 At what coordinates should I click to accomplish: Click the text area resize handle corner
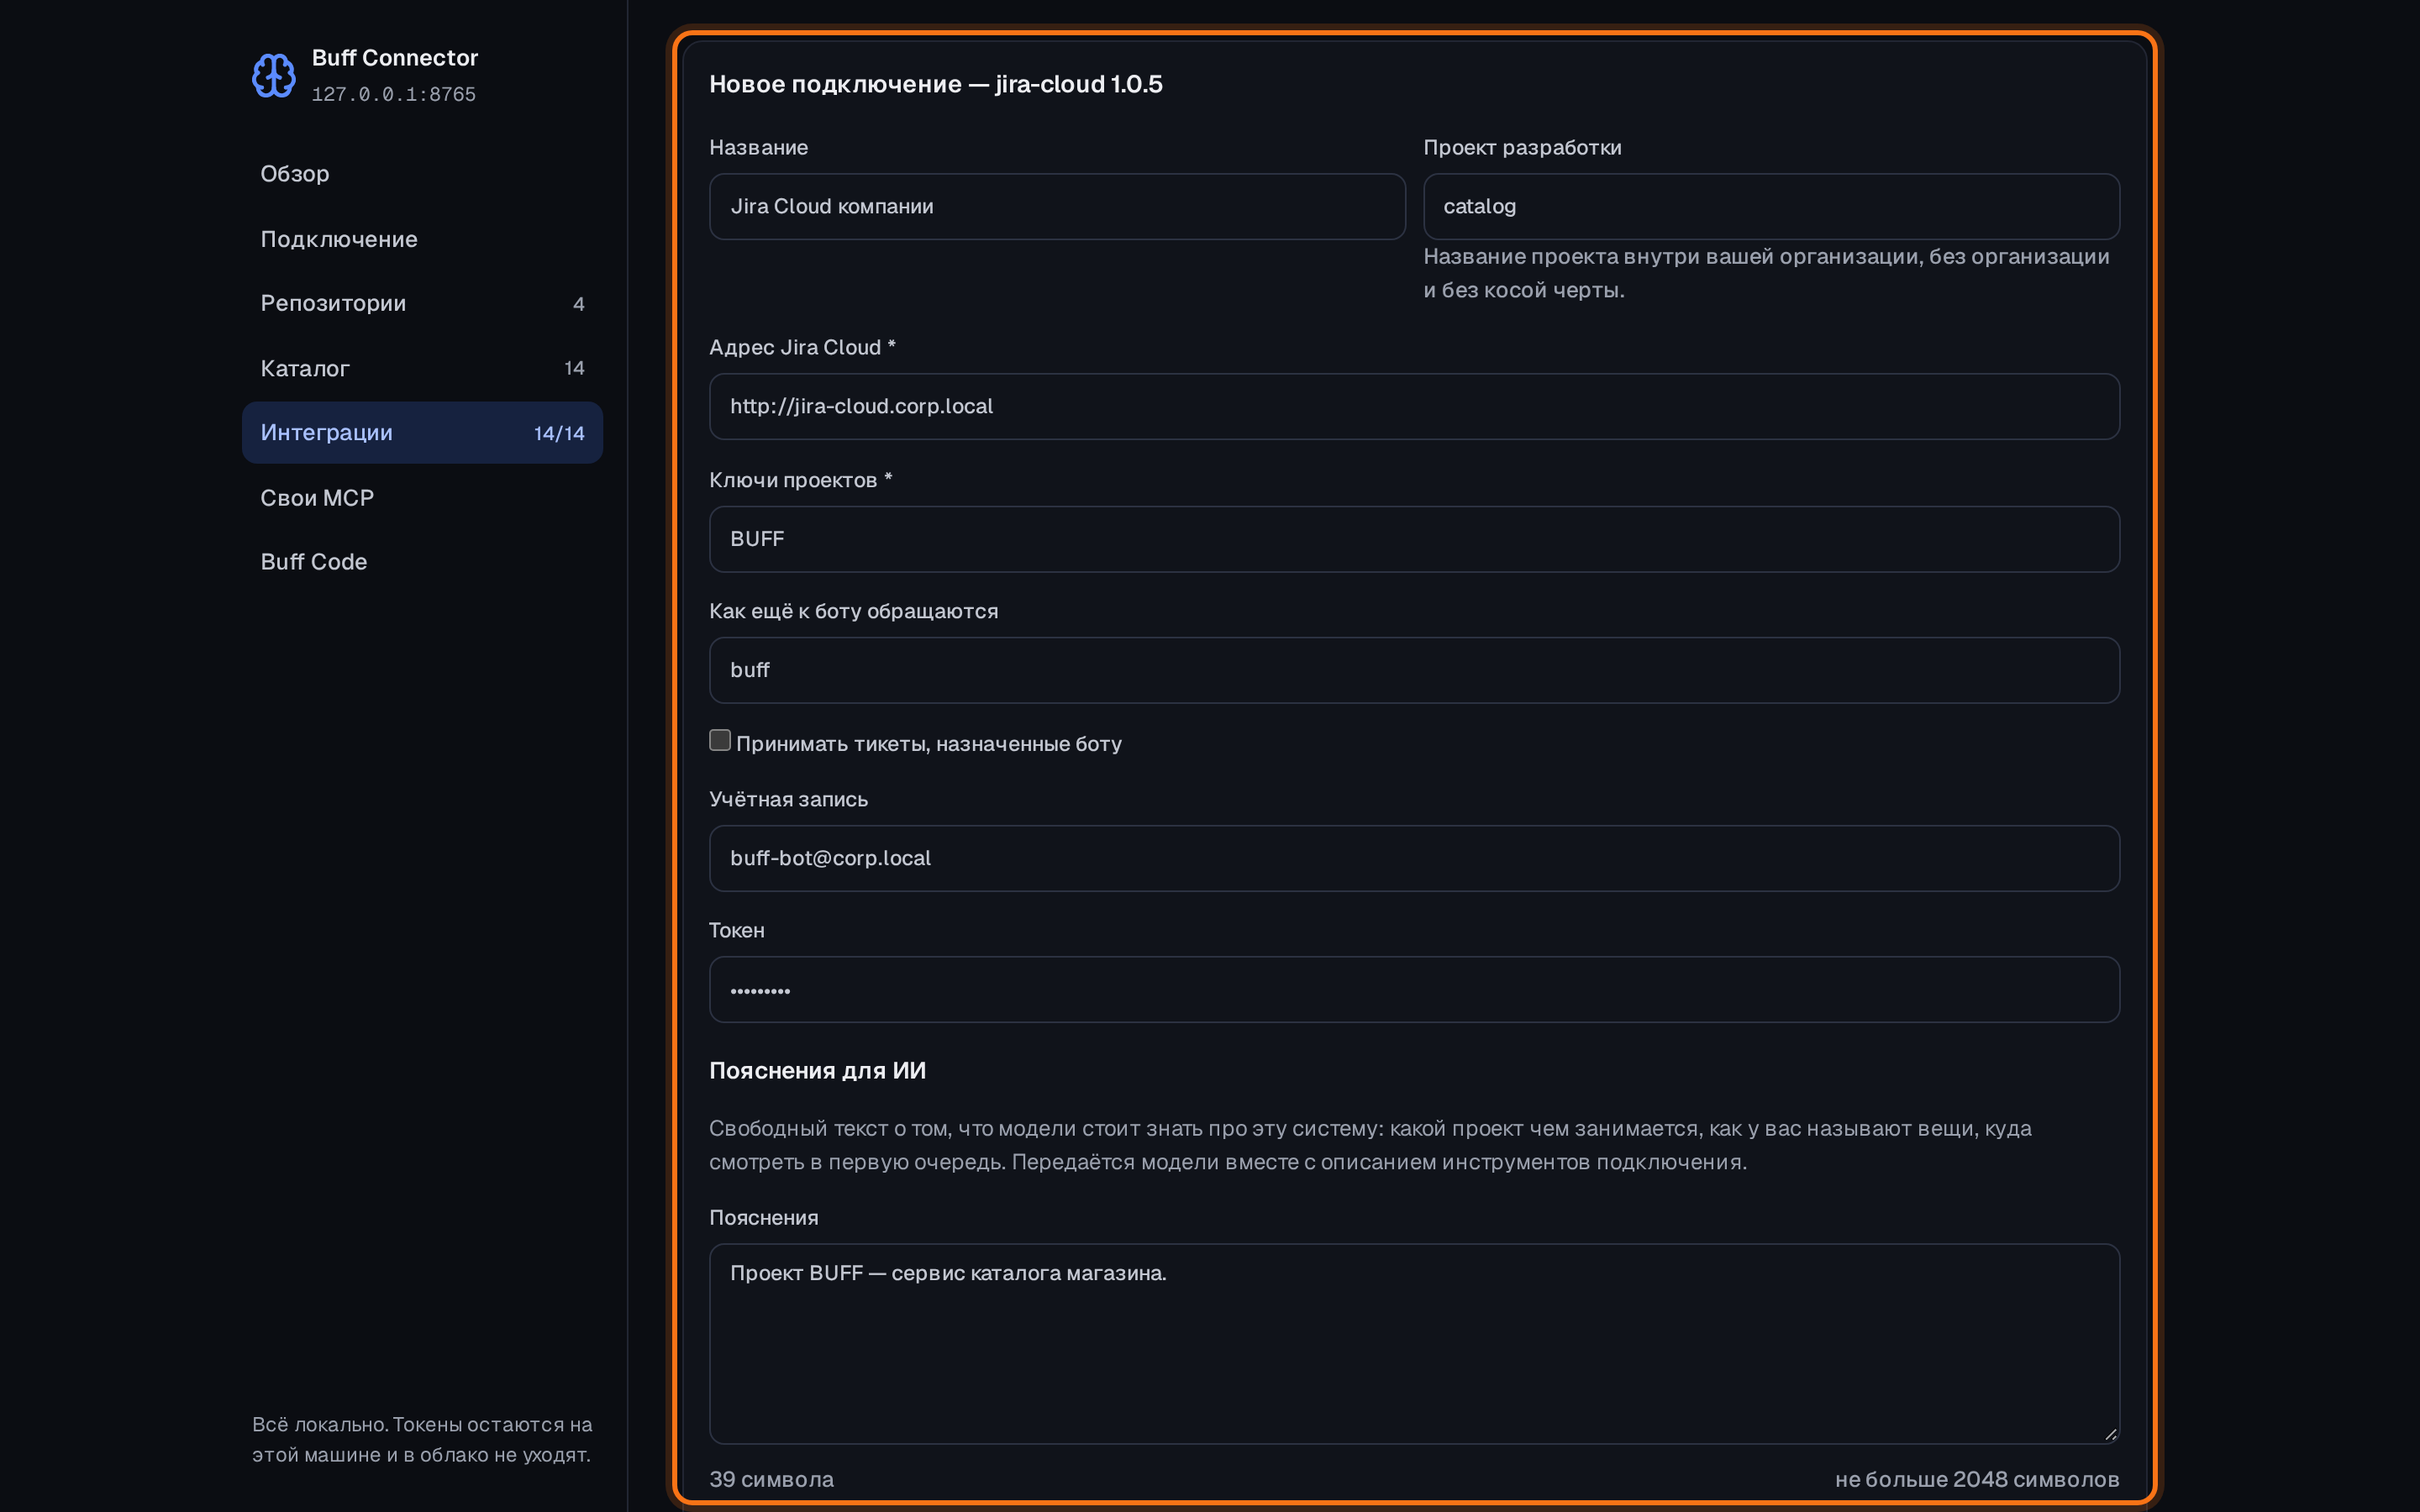[2110, 1434]
